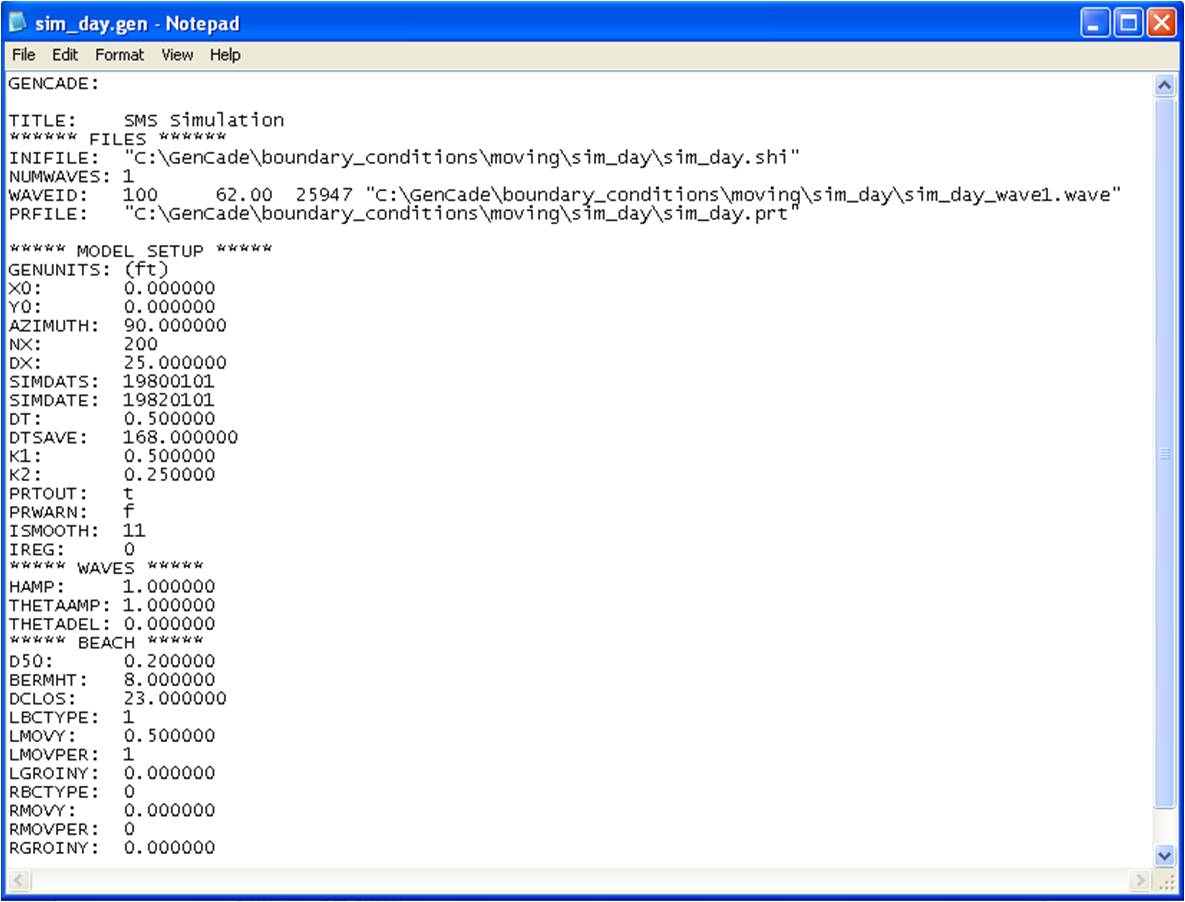Click the horizontal scrollbar right arrow
This screenshot has height=902, width=1185.
(1139, 880)
